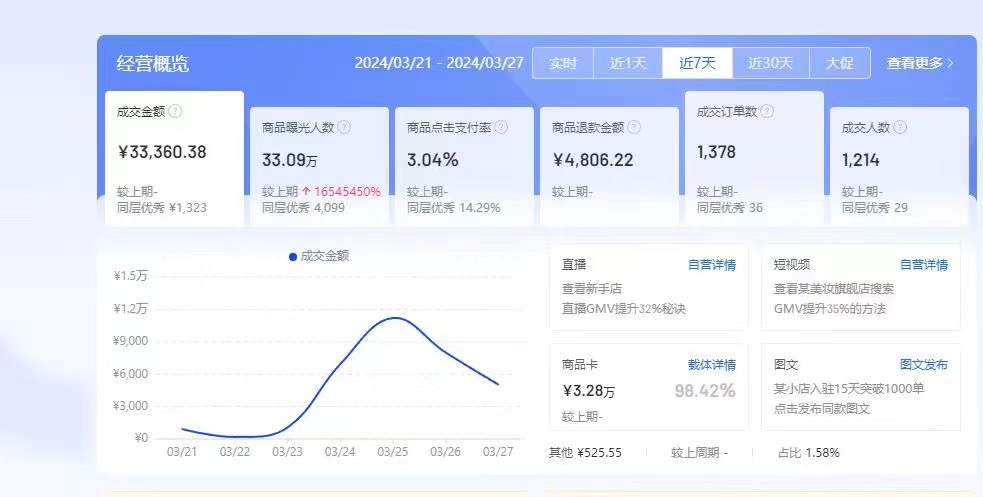Click the 16545450% increase figure
Image resolution: width=983 pixels, height=497 pixels.
point(347,192)
